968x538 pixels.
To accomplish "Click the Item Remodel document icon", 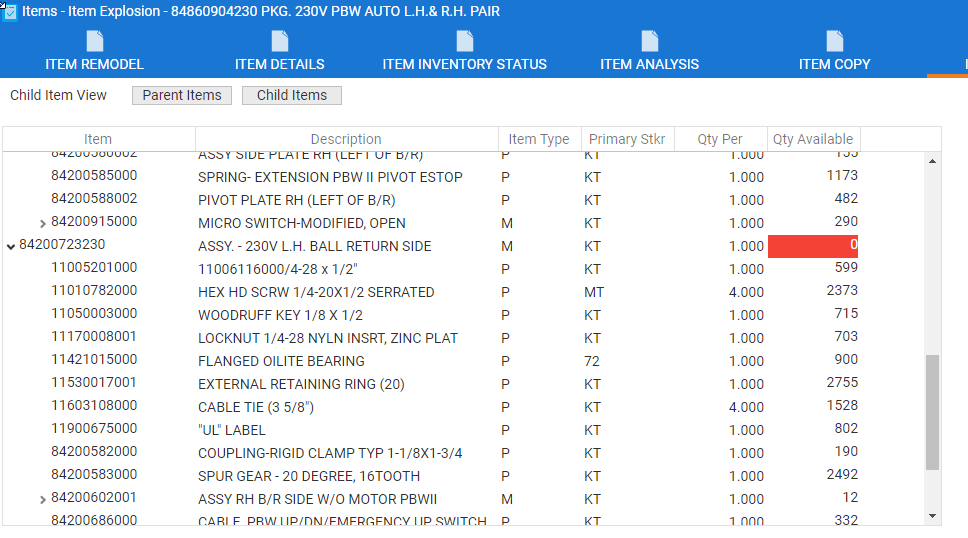I will [94, 41].
